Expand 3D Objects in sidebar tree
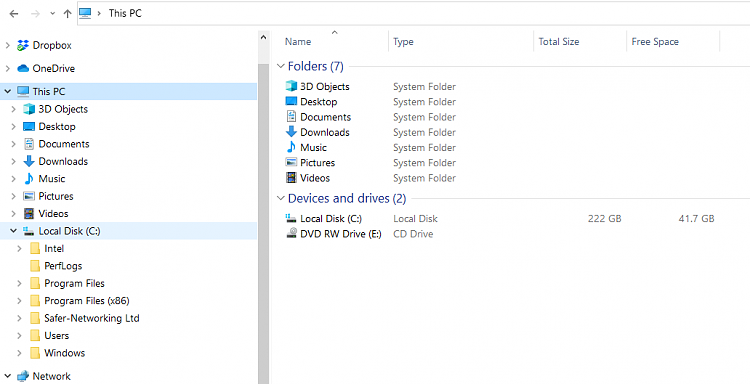Viewport: 750px width, 384px height. point(14,109)
